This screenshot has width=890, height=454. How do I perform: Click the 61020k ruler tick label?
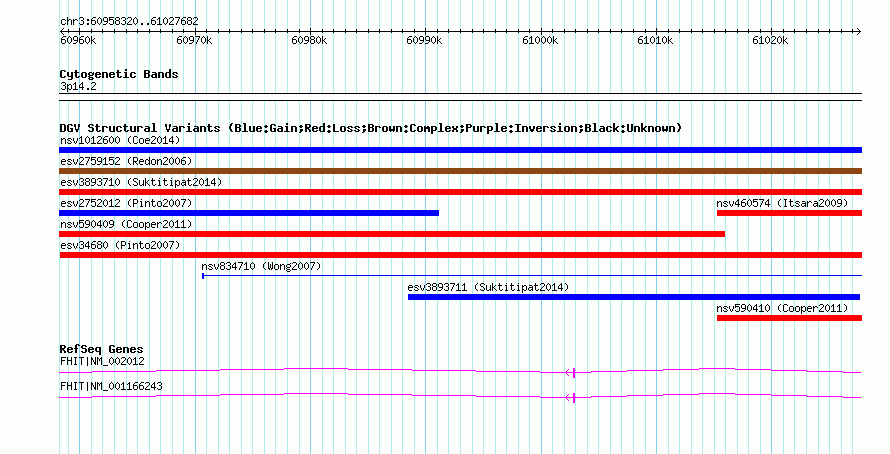(x=770, y=40)
